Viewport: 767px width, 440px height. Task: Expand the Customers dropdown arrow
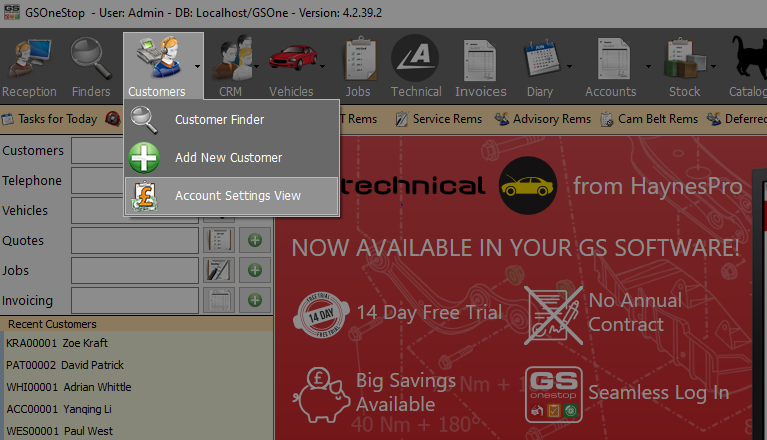pos(197,66)
